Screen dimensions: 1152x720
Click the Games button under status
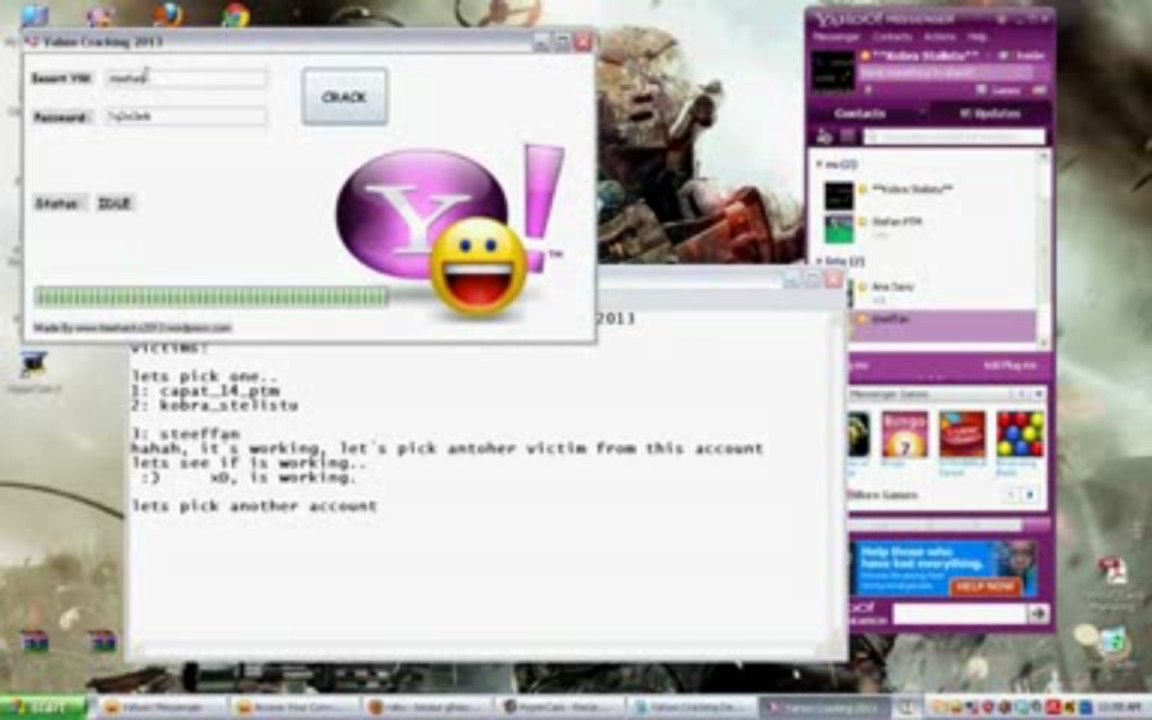(x=999, y=90)
